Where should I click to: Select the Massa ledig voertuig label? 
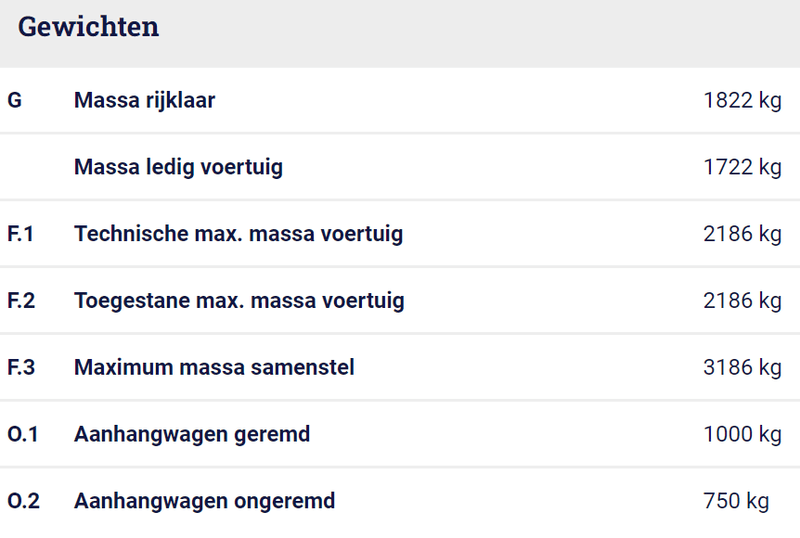pyautogui.click(x=178, y=167)
